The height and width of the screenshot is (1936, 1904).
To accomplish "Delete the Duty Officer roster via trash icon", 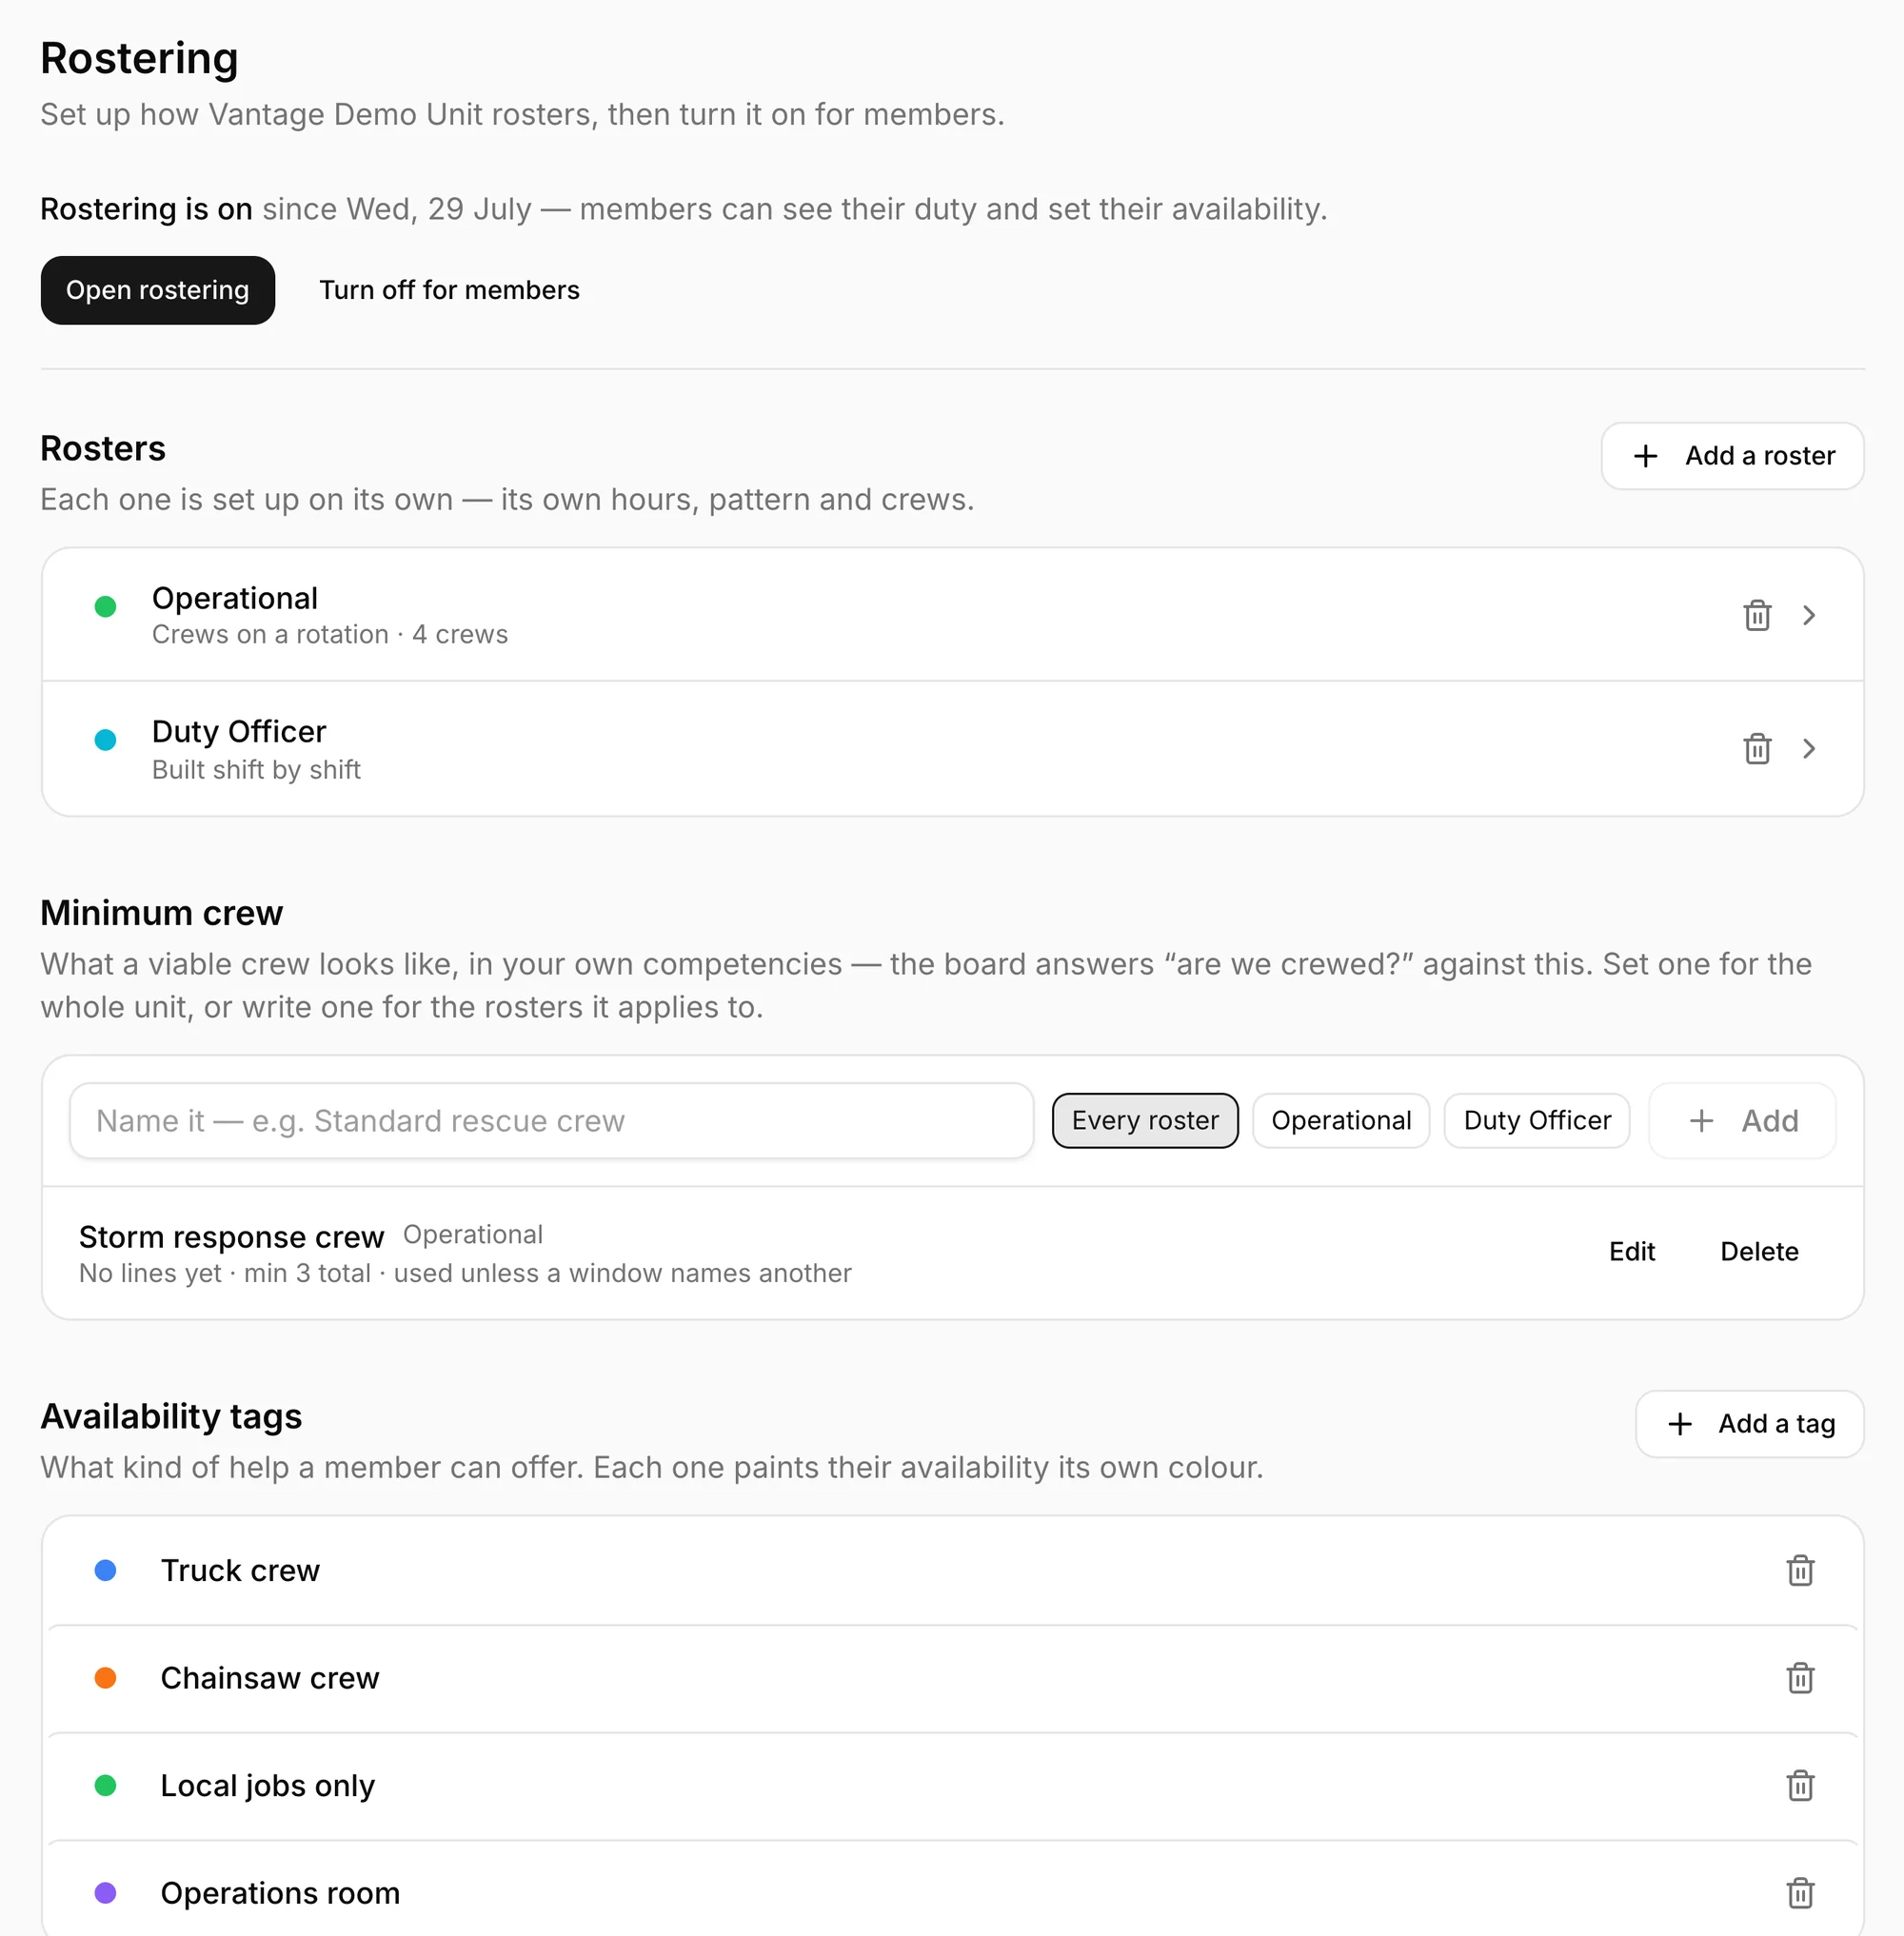I will coord(1757,749).
